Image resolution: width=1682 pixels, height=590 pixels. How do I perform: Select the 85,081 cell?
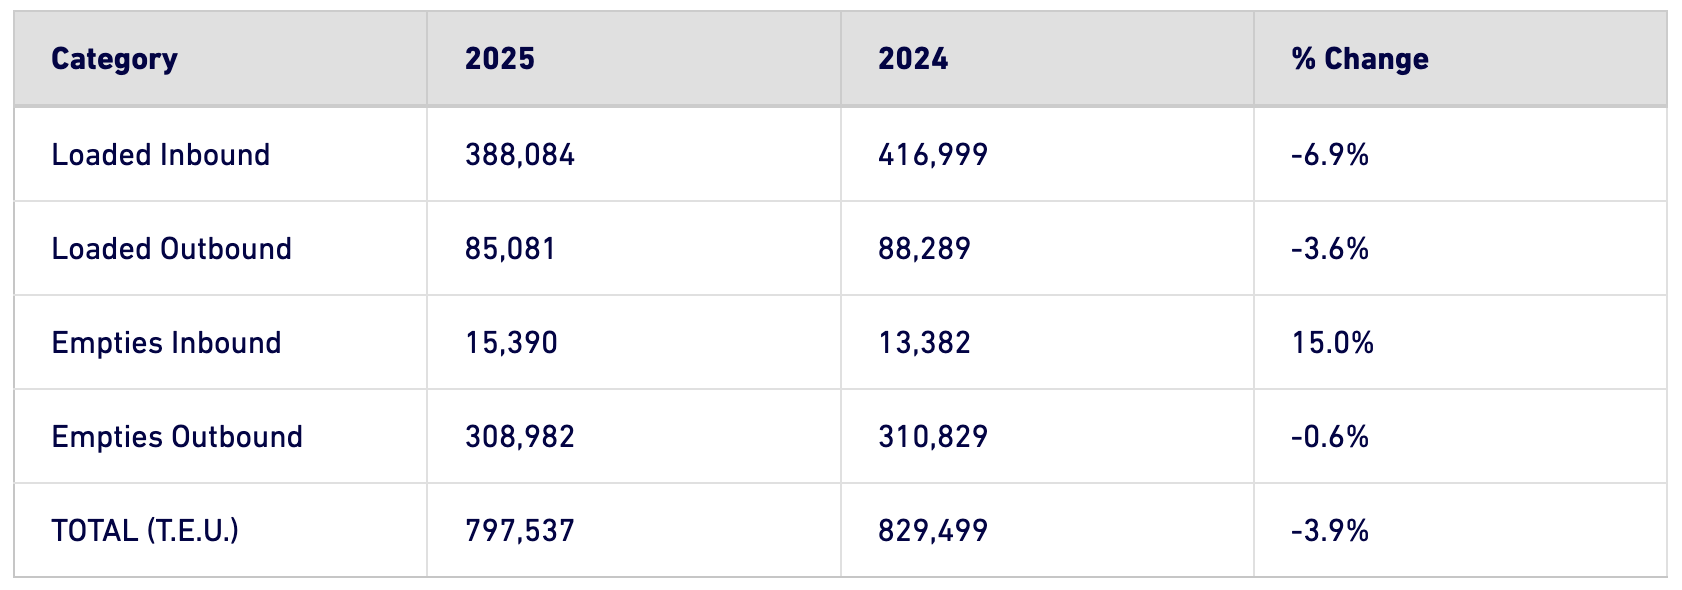pyautogui.click(x=510, y=249)
